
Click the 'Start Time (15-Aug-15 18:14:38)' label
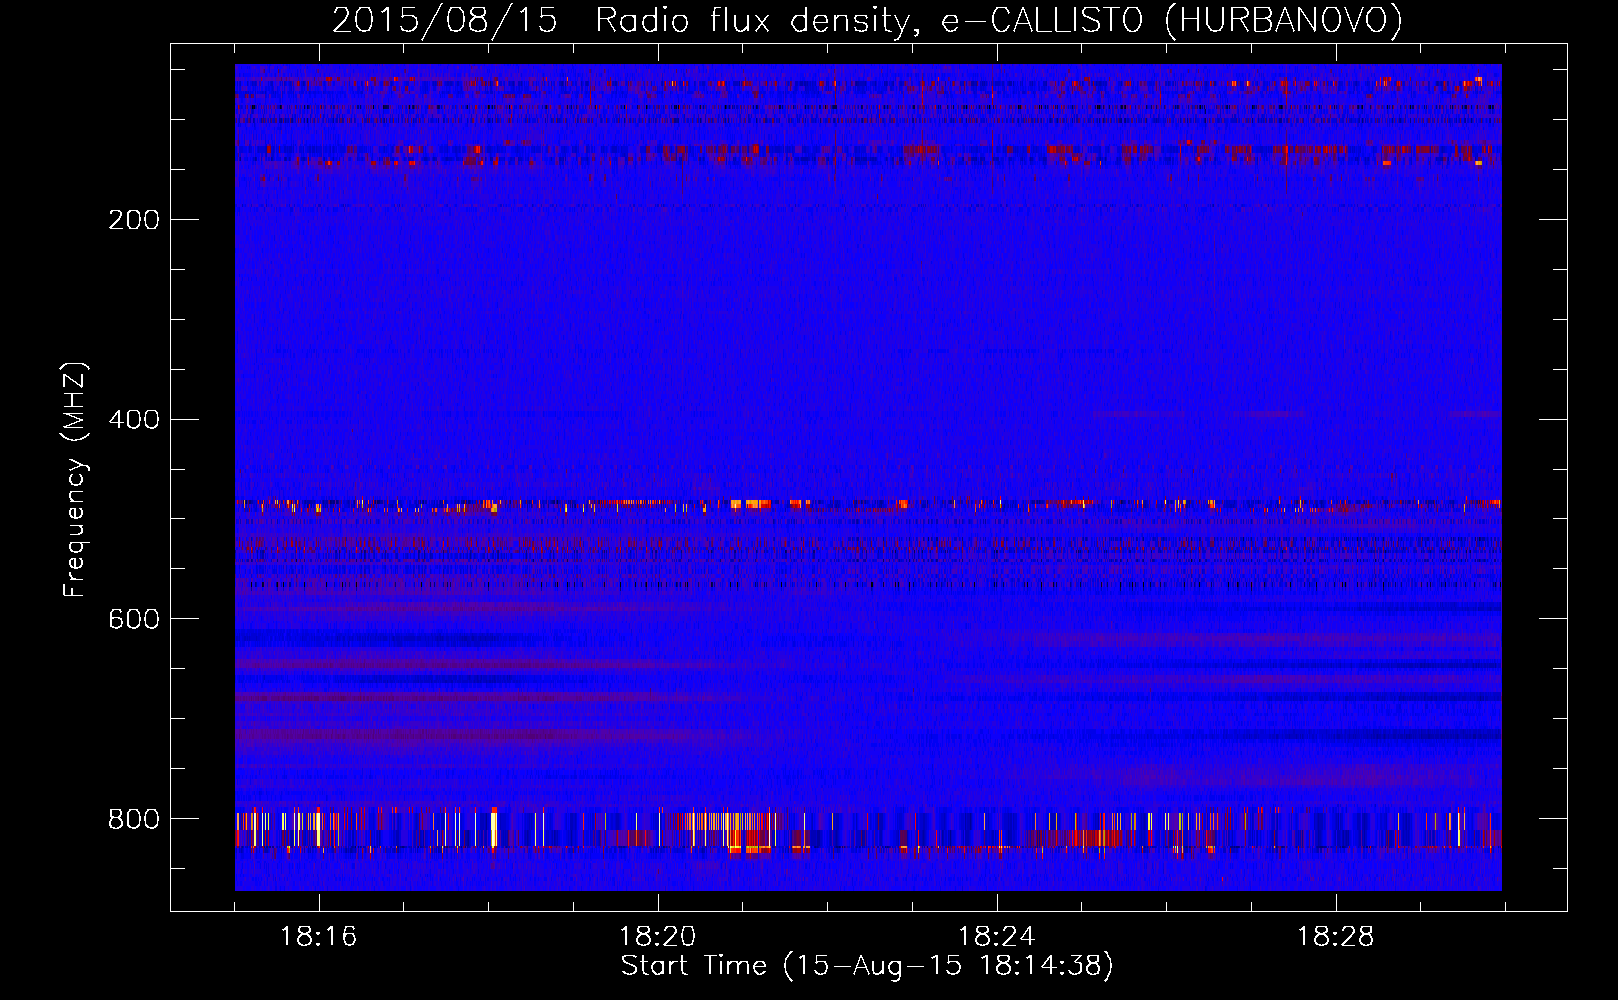pos(867,966)
